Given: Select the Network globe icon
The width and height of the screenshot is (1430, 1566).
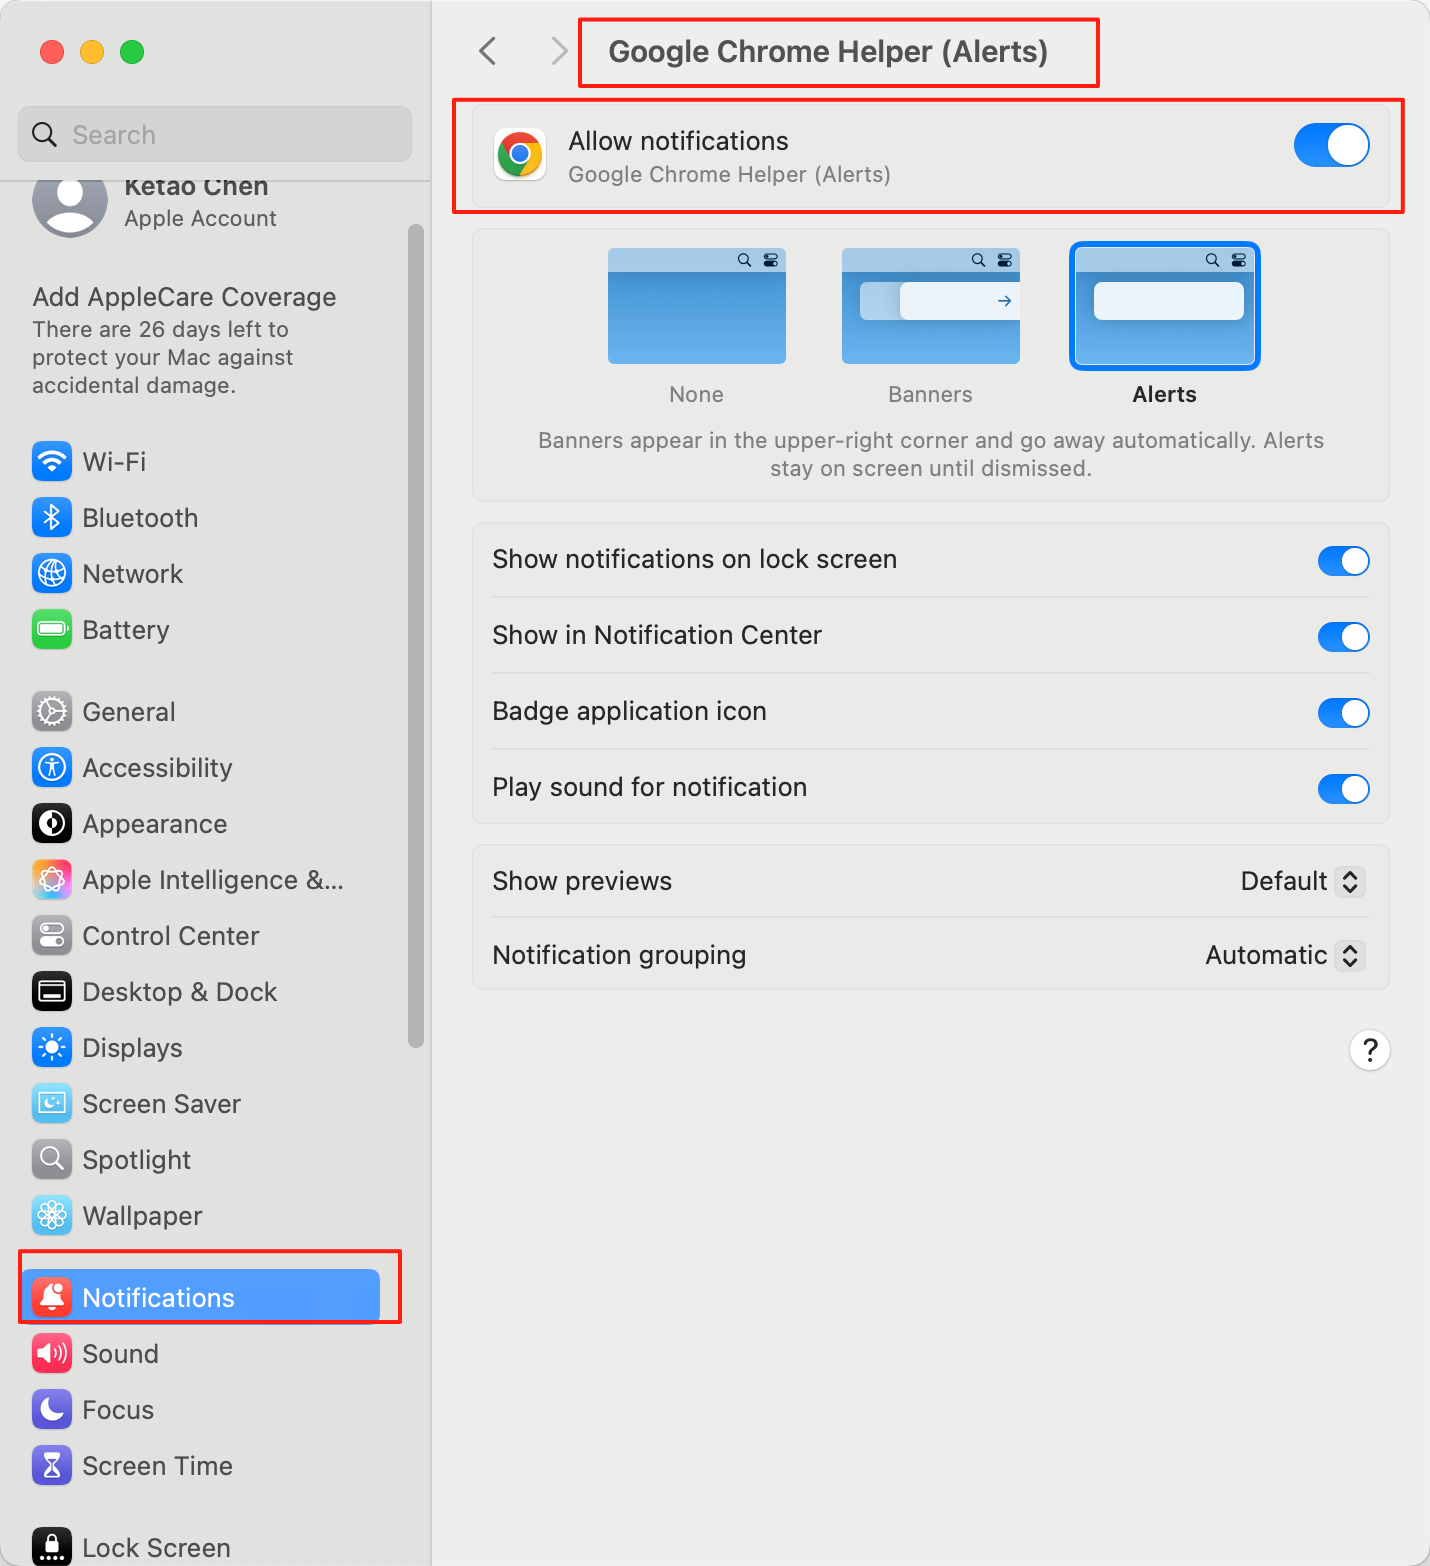Looking at the screenshot, I should [52, 573].
